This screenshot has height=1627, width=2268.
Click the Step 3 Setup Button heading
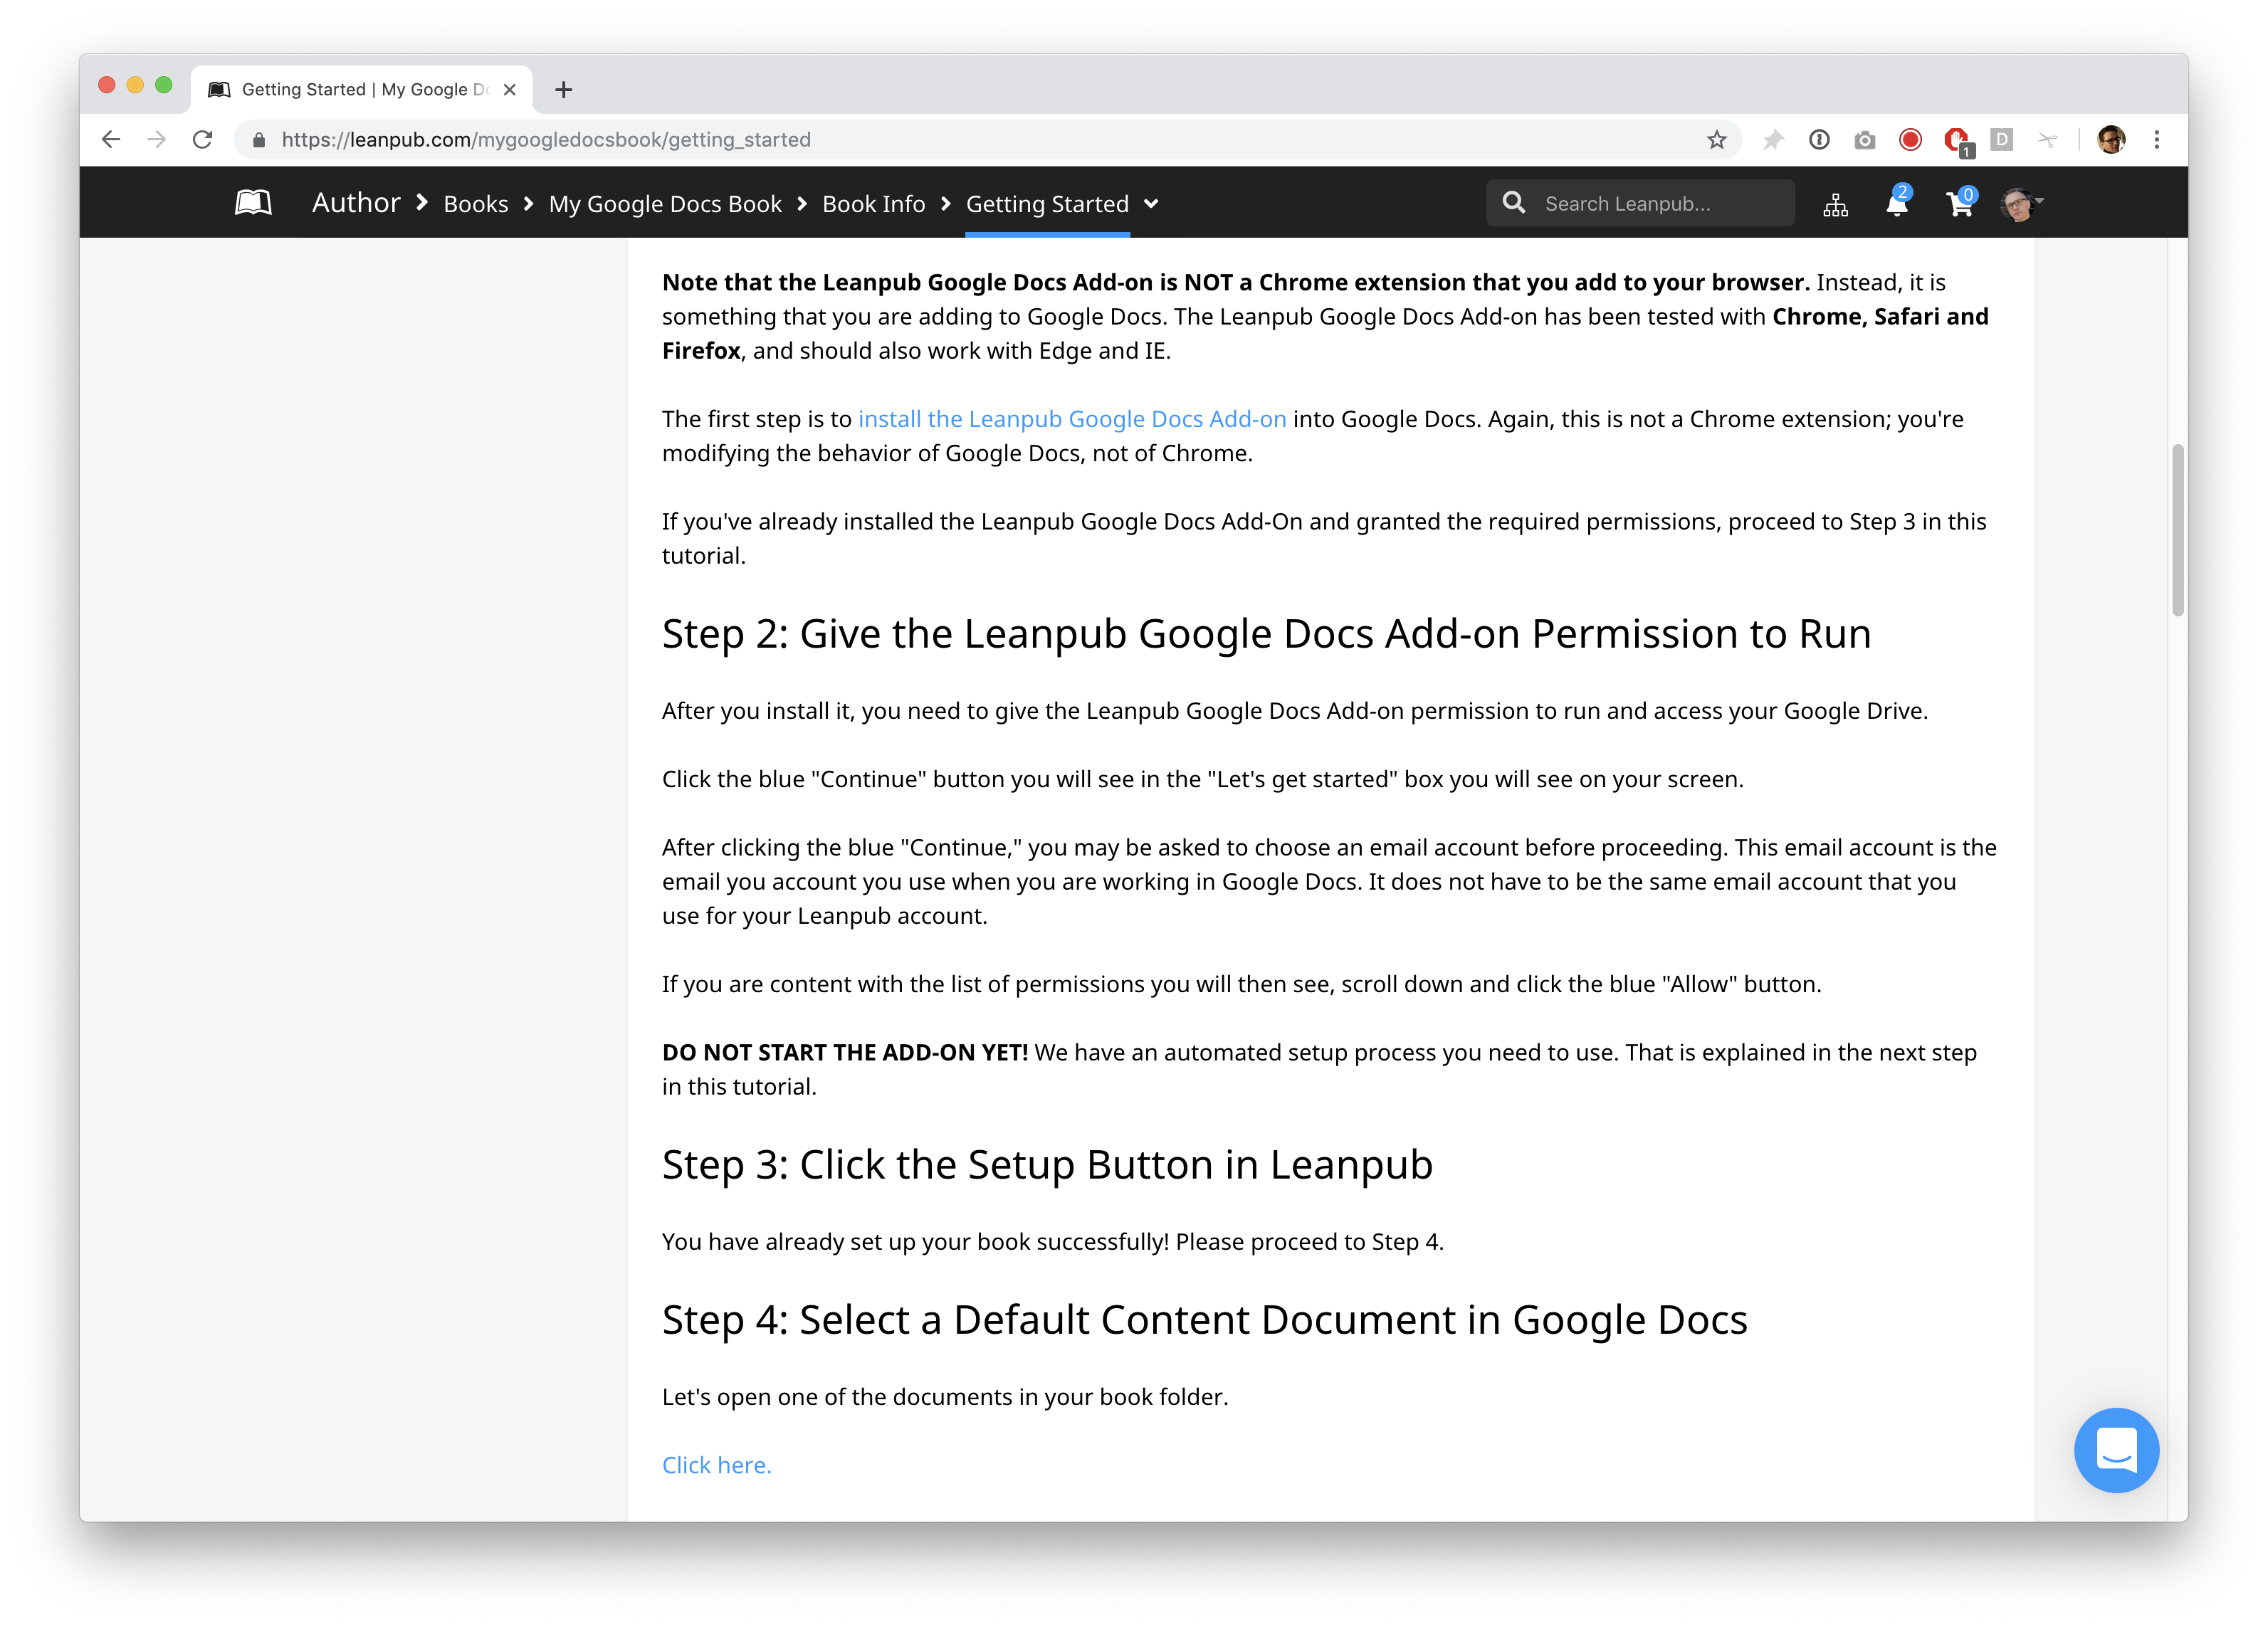tap(1047, 1165)
